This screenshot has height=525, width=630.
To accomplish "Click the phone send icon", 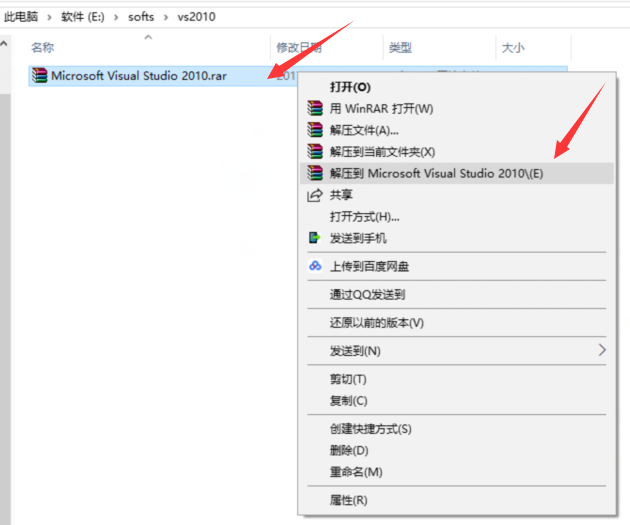I will coord(315,238).
